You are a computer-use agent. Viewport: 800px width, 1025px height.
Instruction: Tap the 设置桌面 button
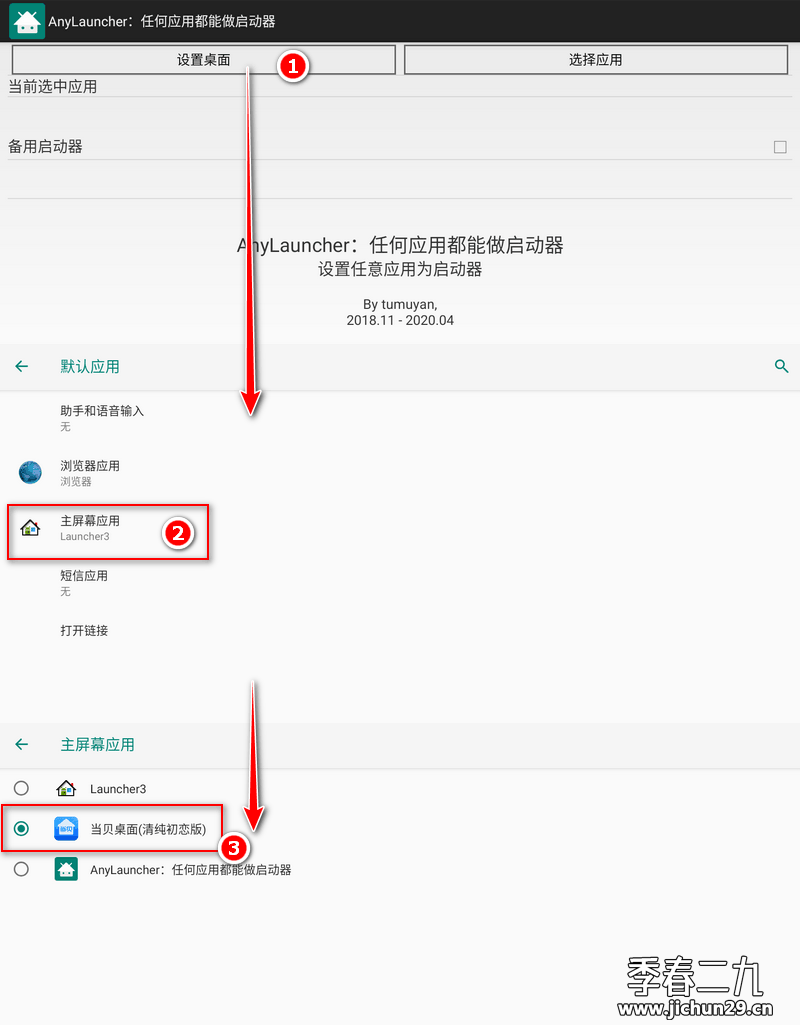click(x=203, y=59)
